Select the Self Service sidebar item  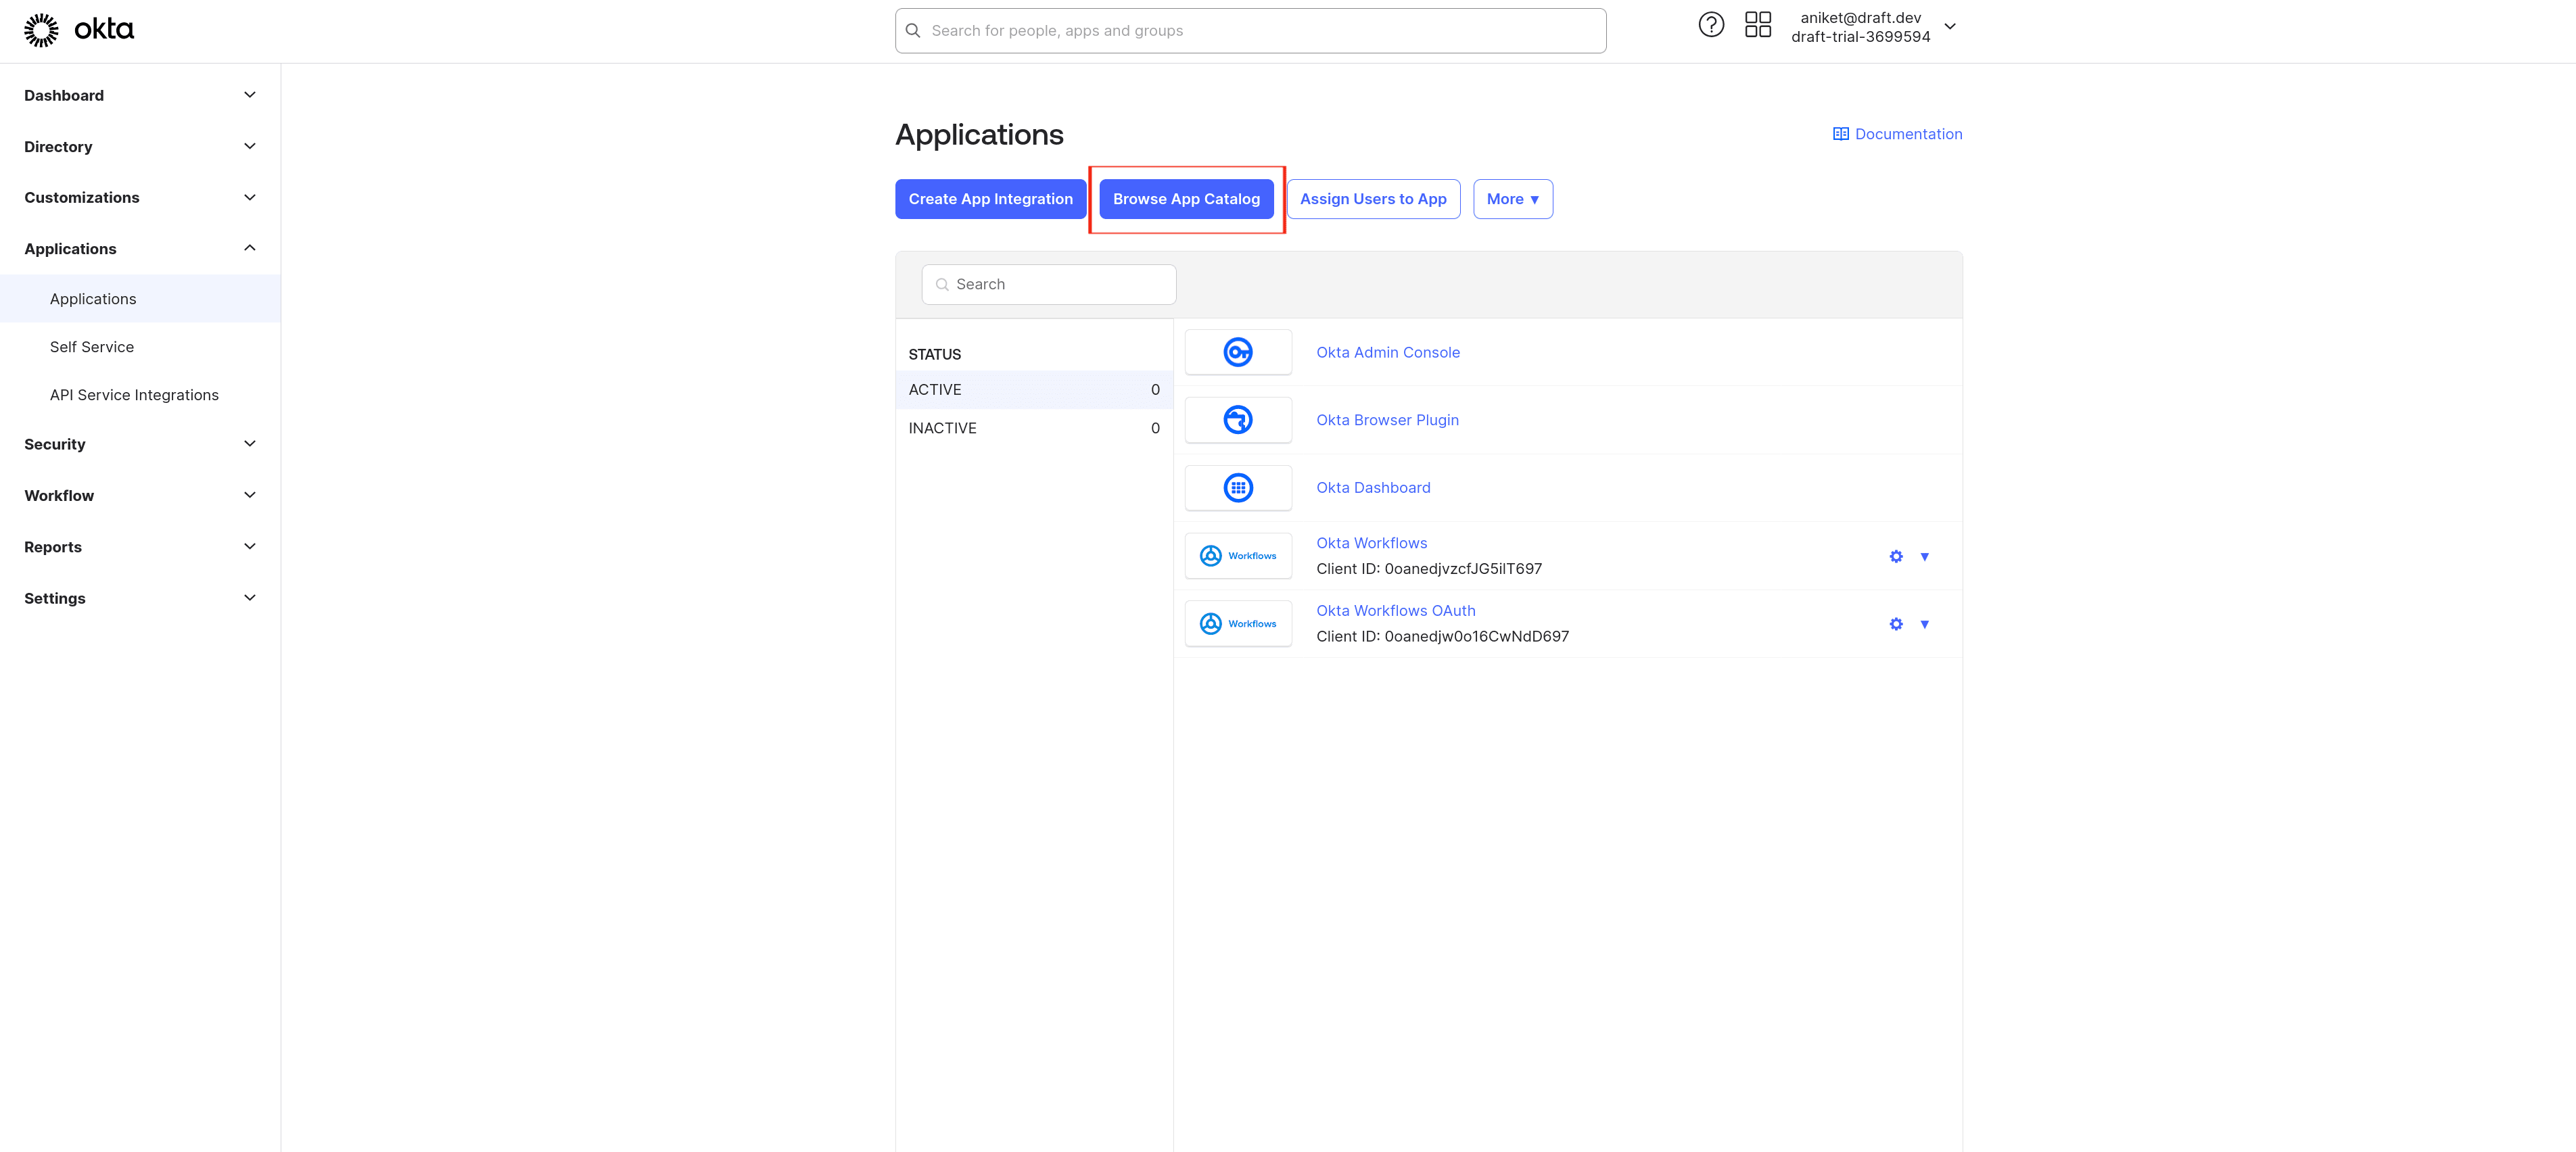(x=91, y=346)
